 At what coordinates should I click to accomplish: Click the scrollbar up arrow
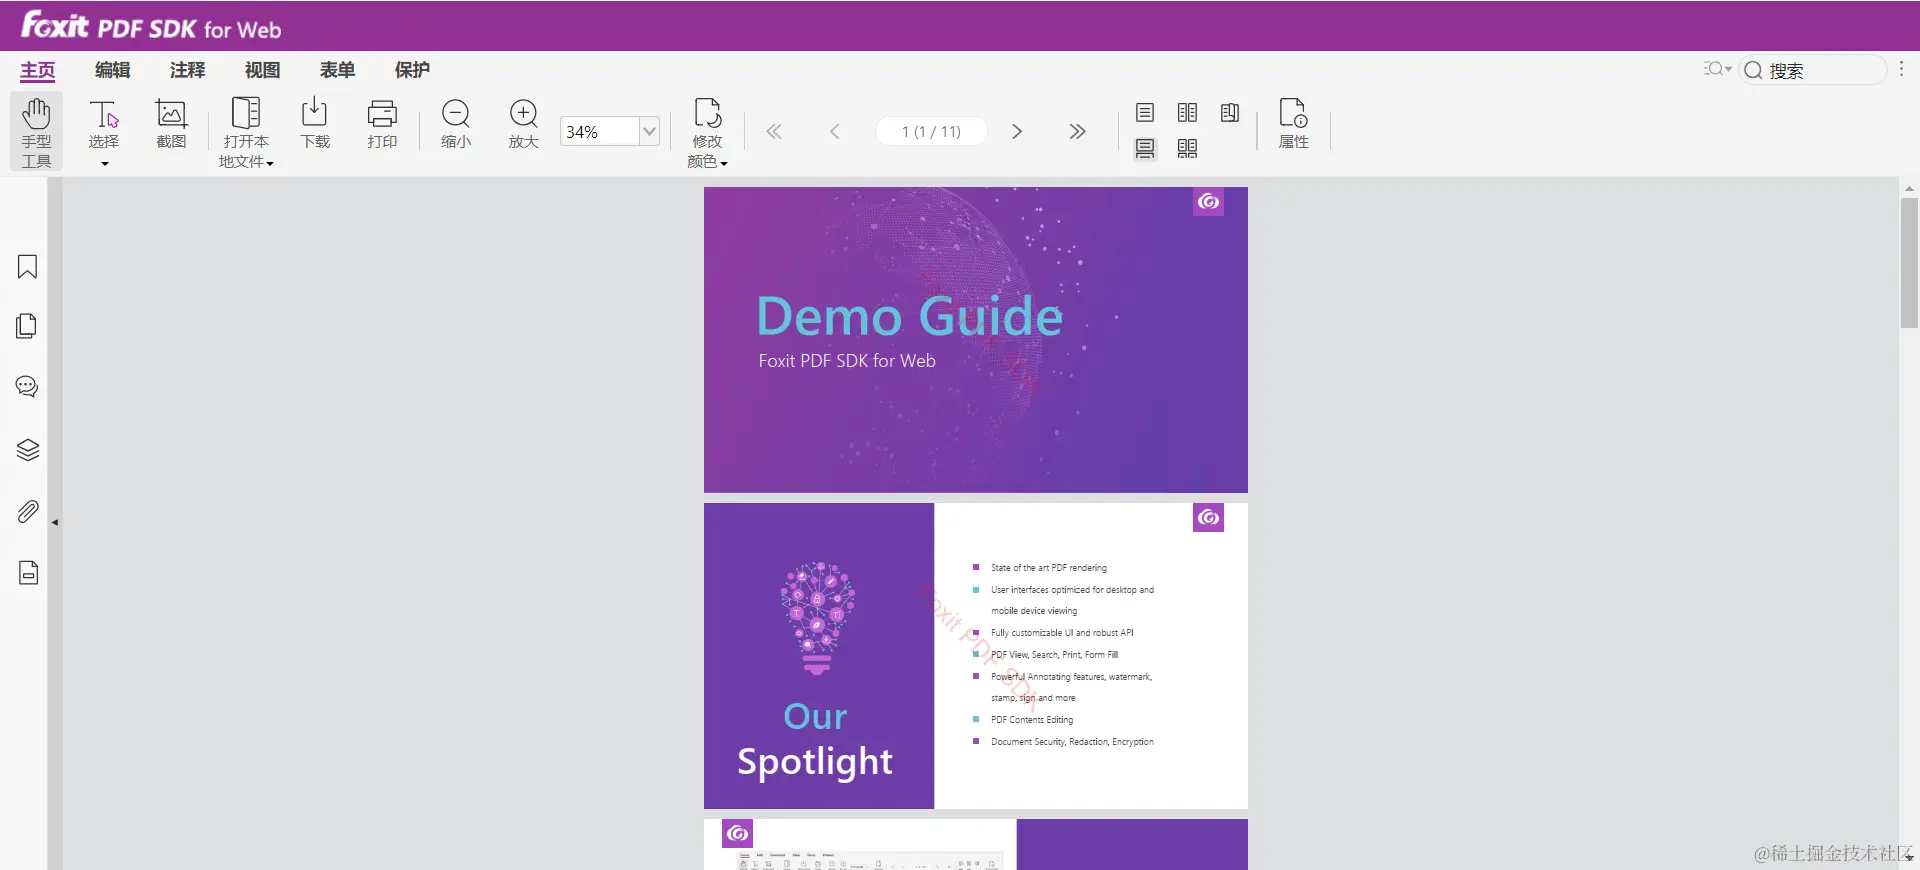point(1909,187)
